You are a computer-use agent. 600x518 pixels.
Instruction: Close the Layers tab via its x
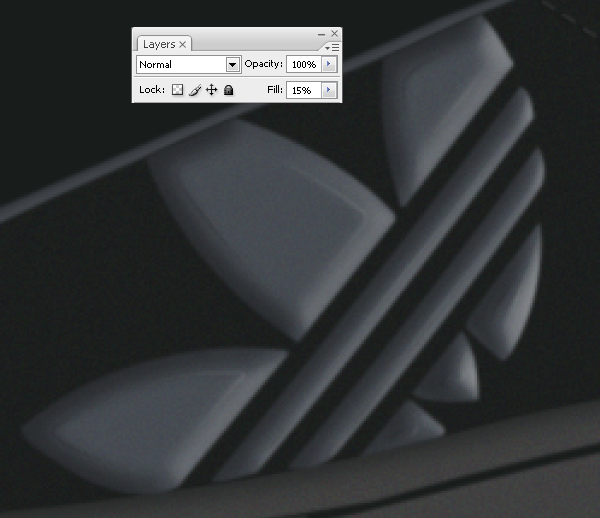click(x=183, y=44)
